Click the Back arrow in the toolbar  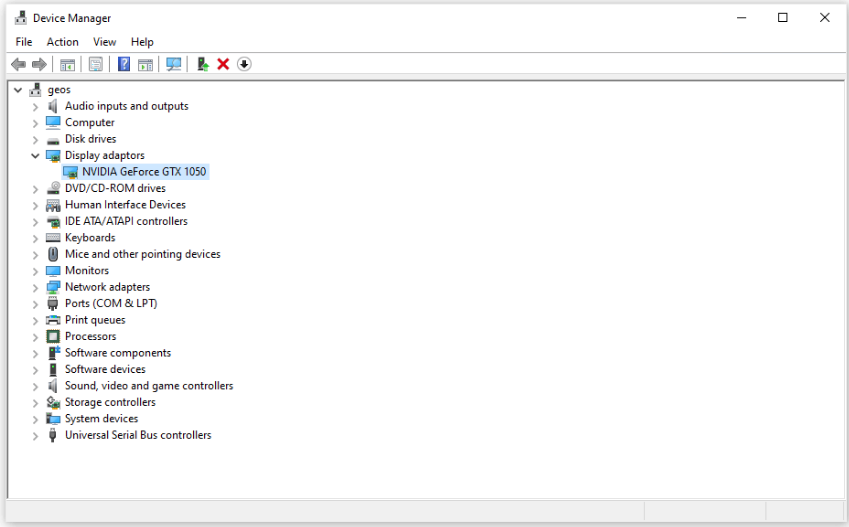[18, 64]
